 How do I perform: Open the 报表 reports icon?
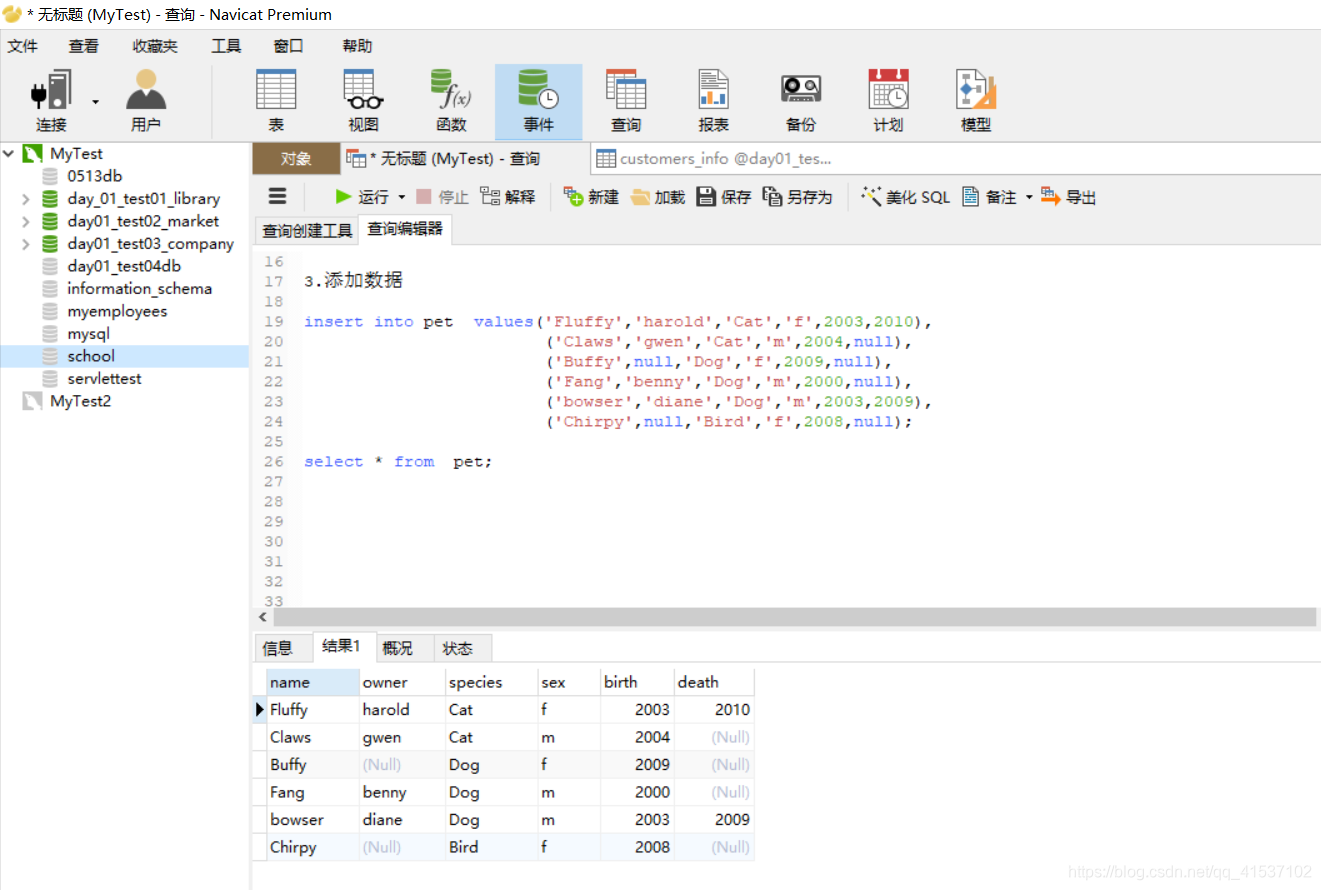click(x=713, y=102)
